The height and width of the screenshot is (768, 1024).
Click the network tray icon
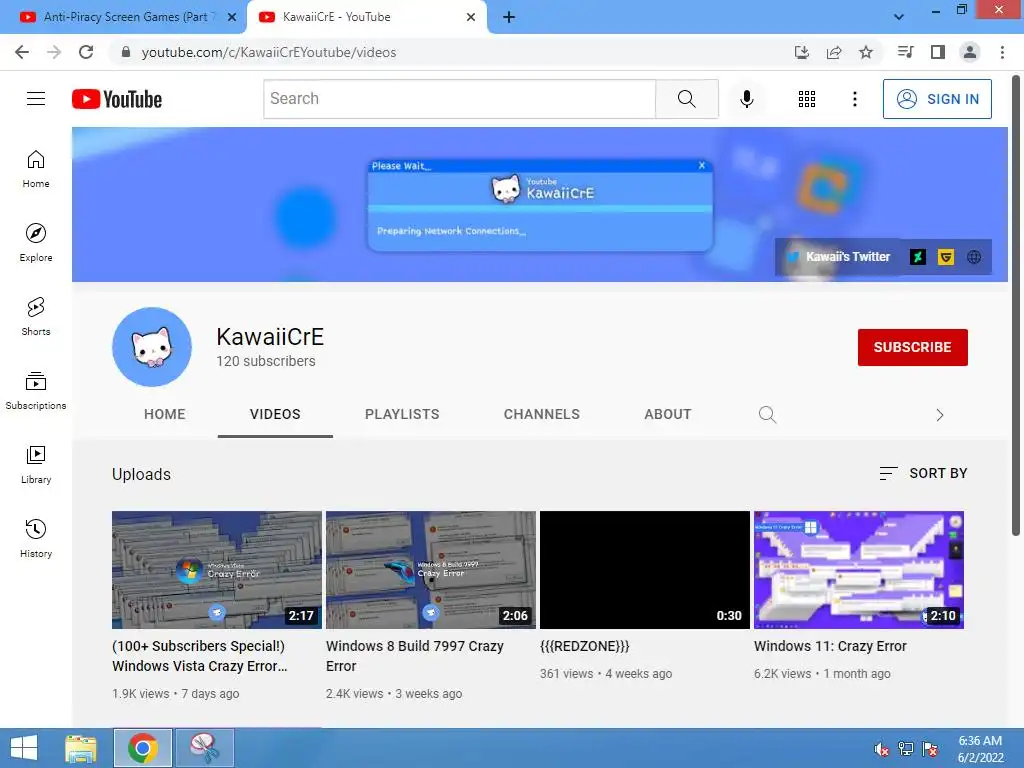906,749
